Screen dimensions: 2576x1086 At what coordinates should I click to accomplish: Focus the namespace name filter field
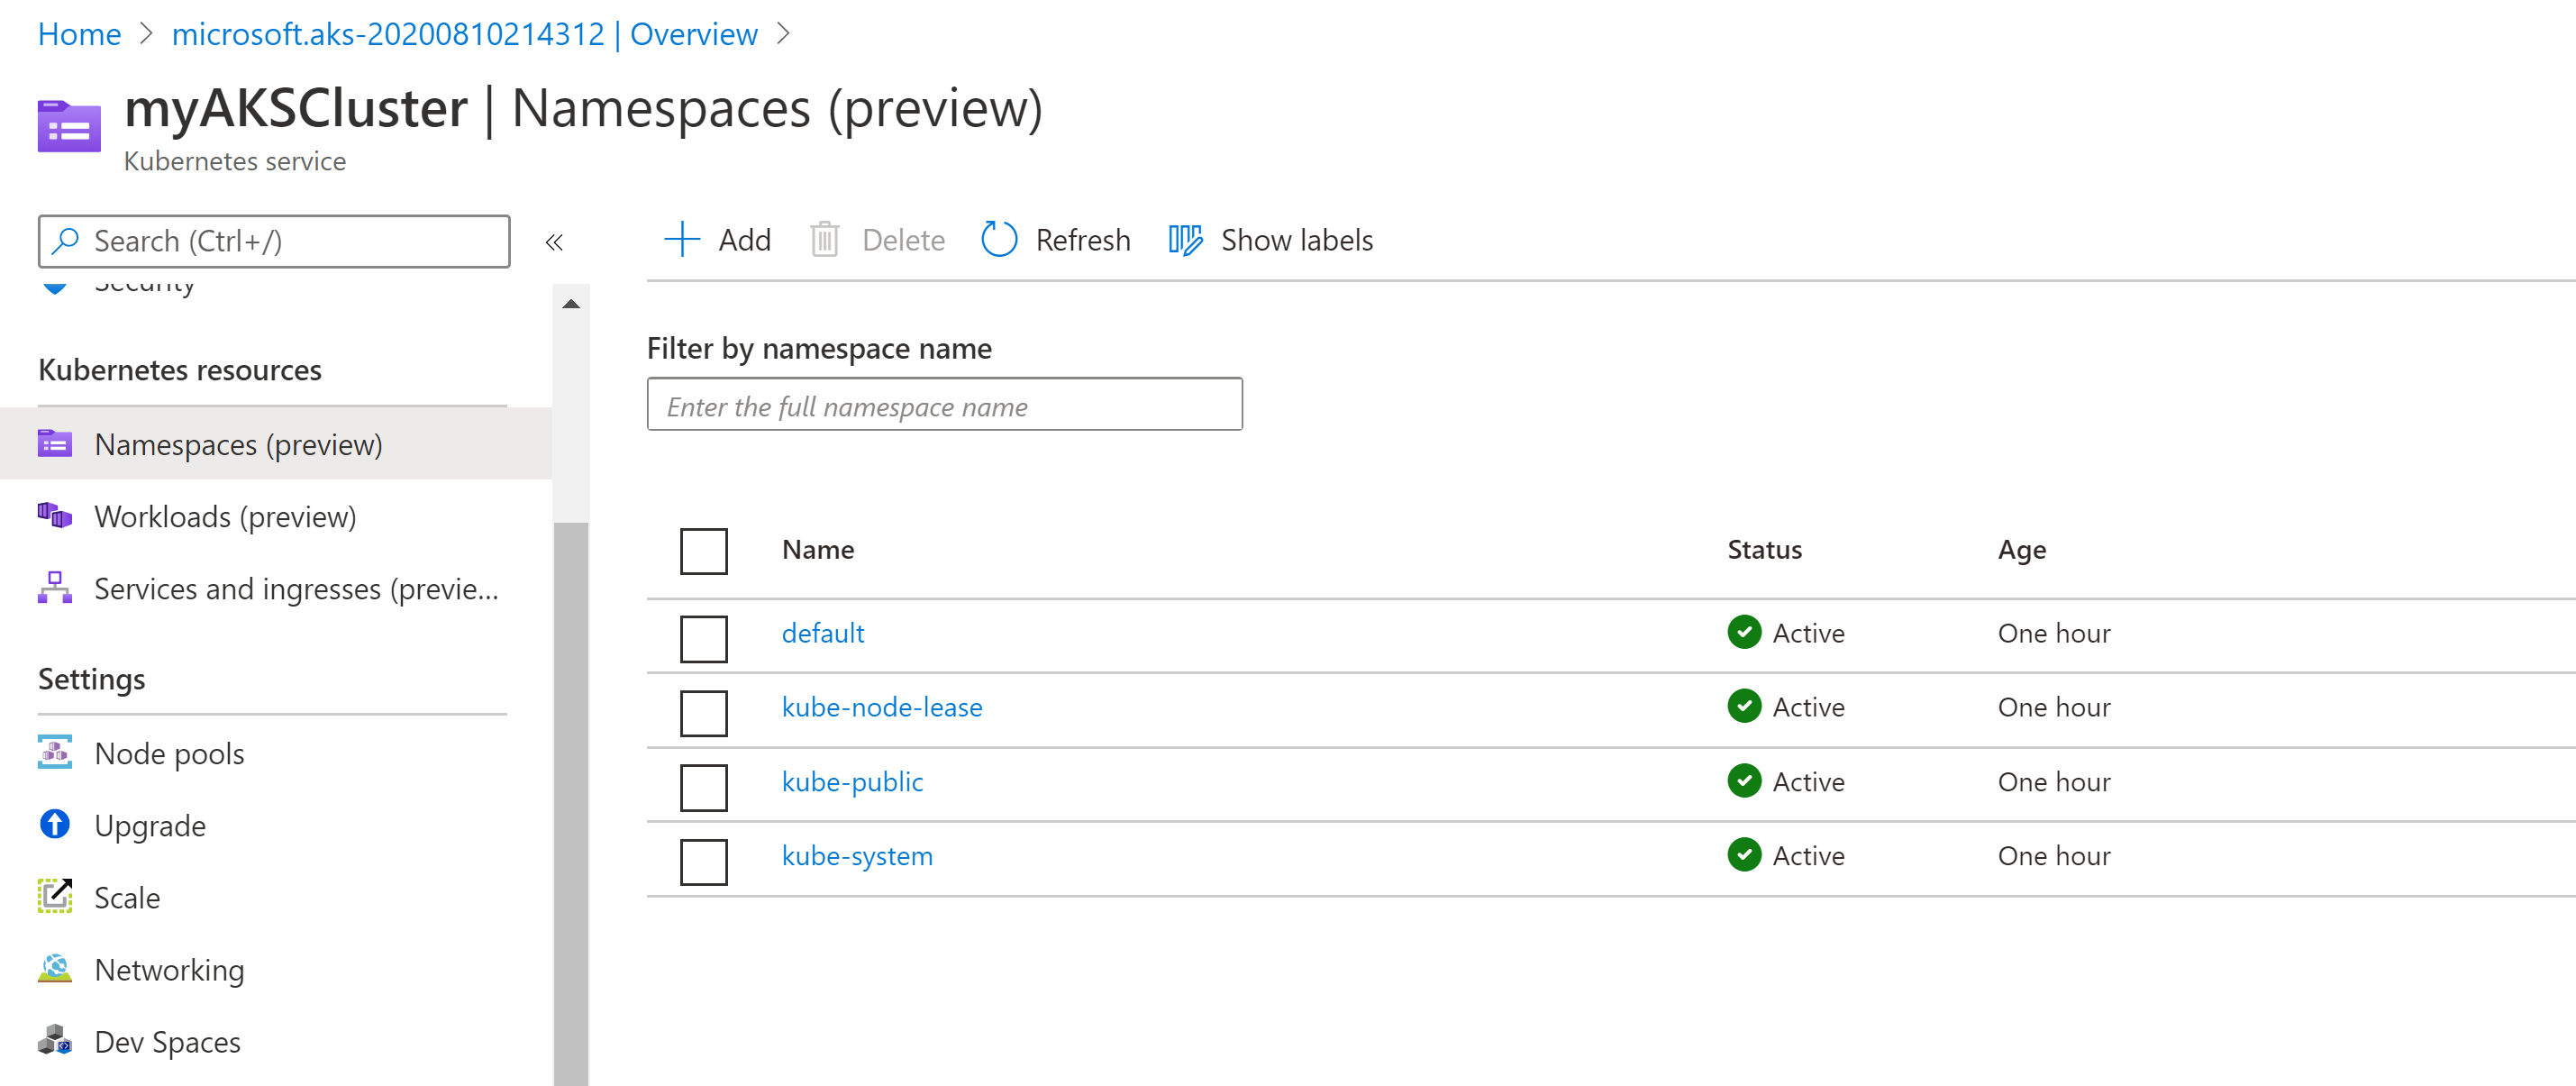[945, 404]
